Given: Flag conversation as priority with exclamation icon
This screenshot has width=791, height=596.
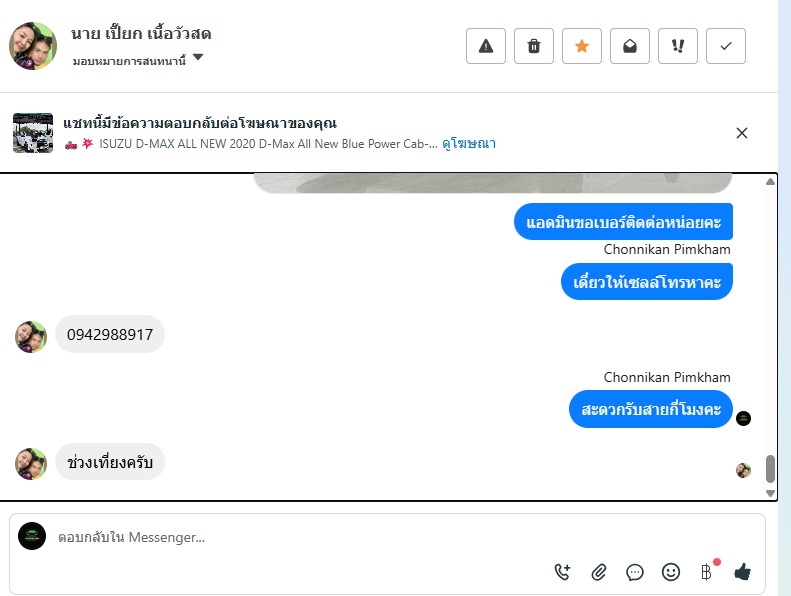Looking at the screenshot, I should 677,46.
